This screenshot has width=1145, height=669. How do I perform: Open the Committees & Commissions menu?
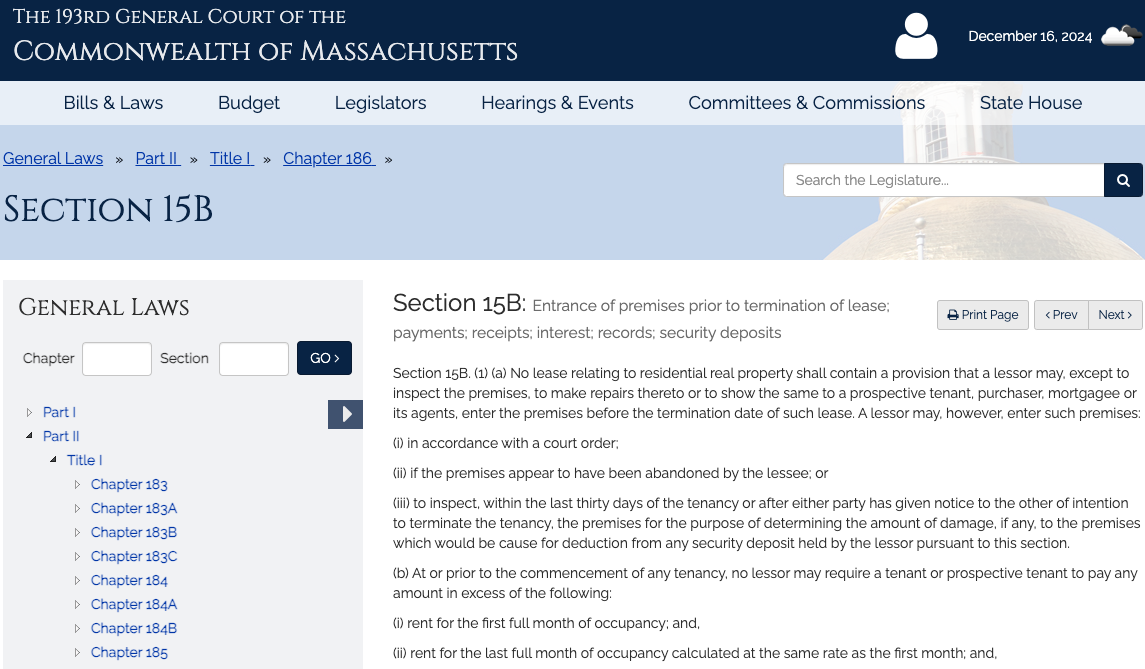[806, 103]
